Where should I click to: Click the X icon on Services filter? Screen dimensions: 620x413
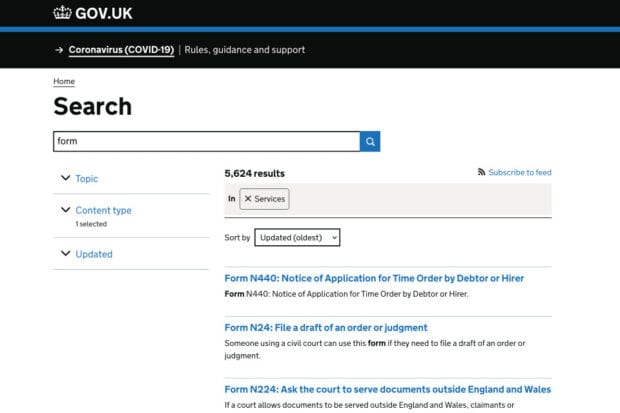[x=248, y=199]
